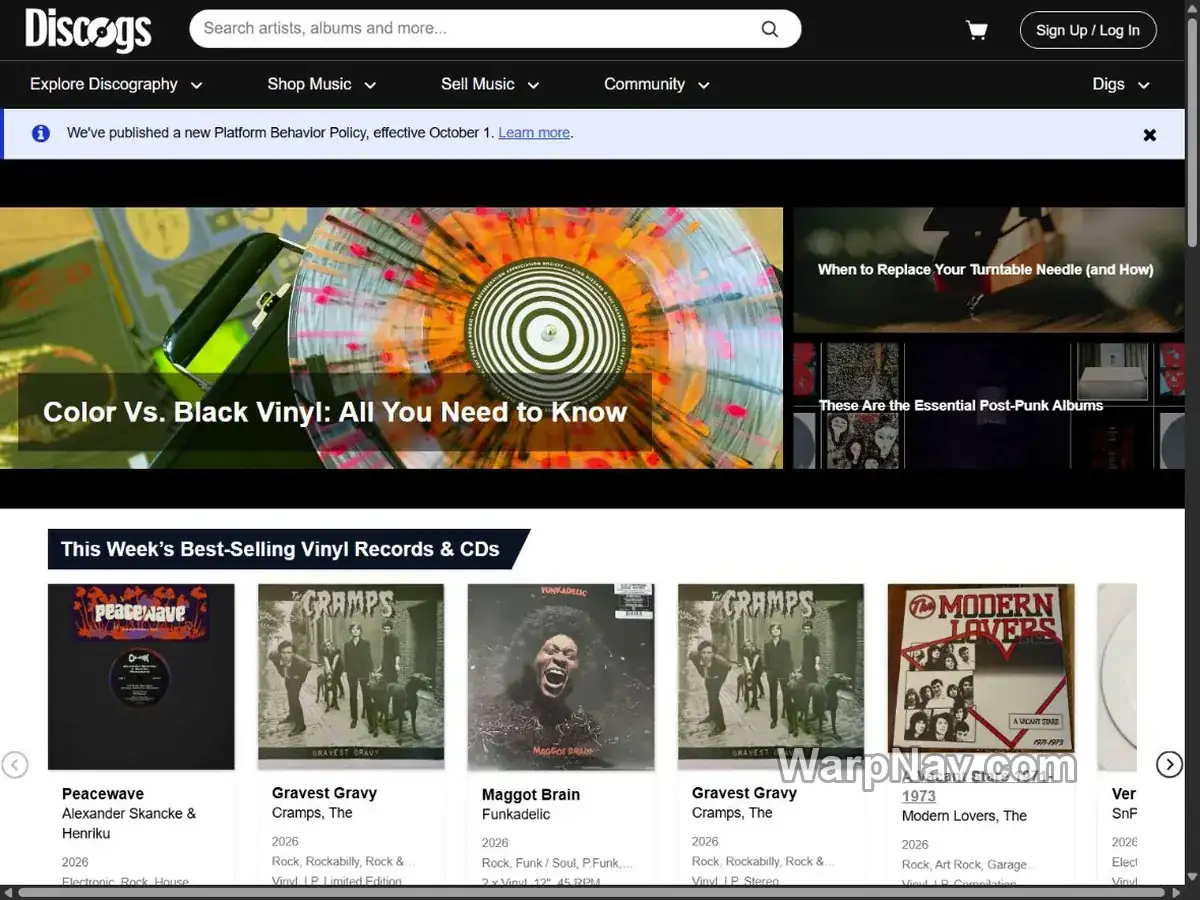Open the Community dropdown
Screen dimensions: 1200x900
[656, 84]
